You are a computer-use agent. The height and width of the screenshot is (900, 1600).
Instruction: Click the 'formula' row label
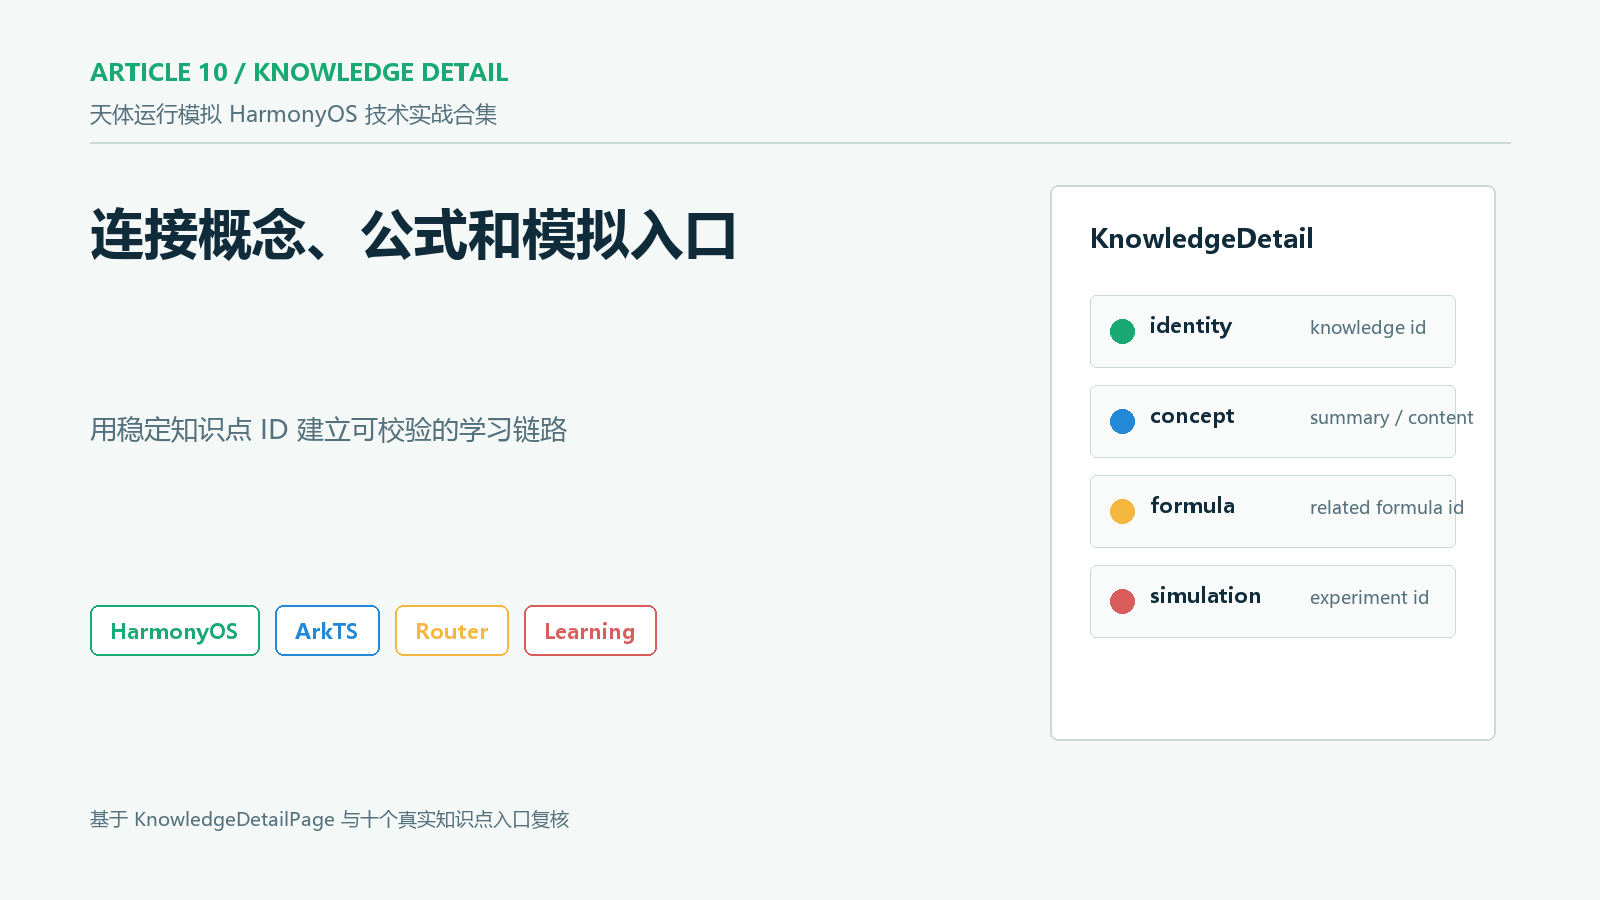1192,506
